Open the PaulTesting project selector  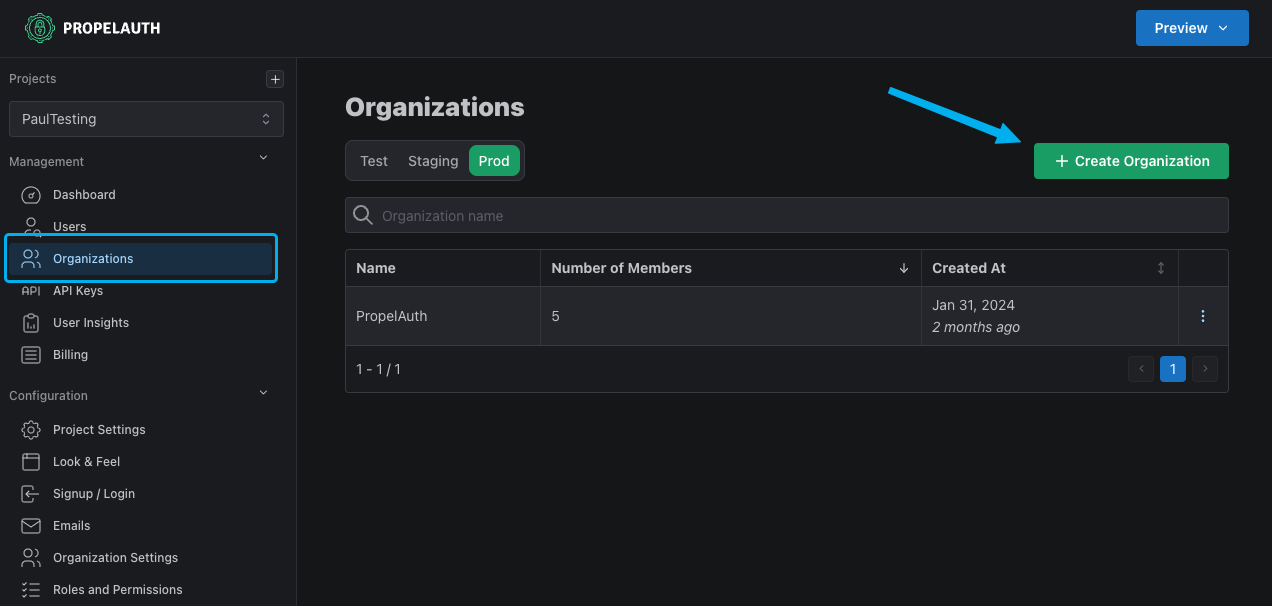146,119
